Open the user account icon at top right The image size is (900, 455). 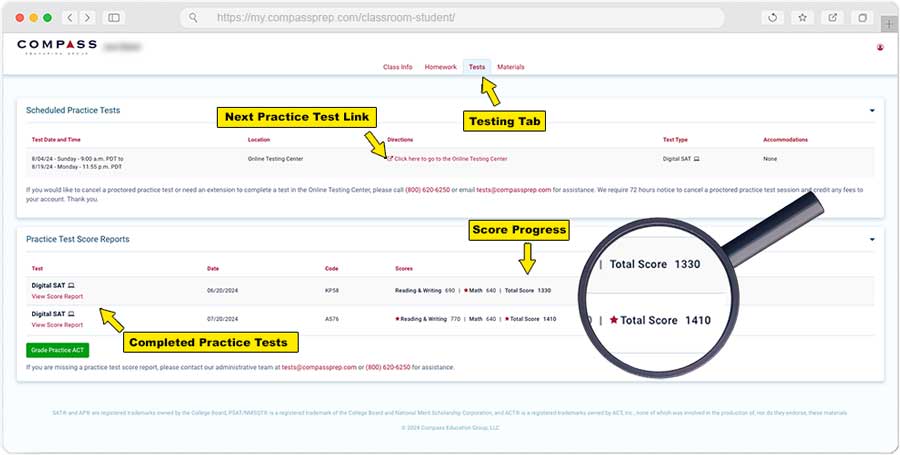pyautogui.click(x=880, y=47)
